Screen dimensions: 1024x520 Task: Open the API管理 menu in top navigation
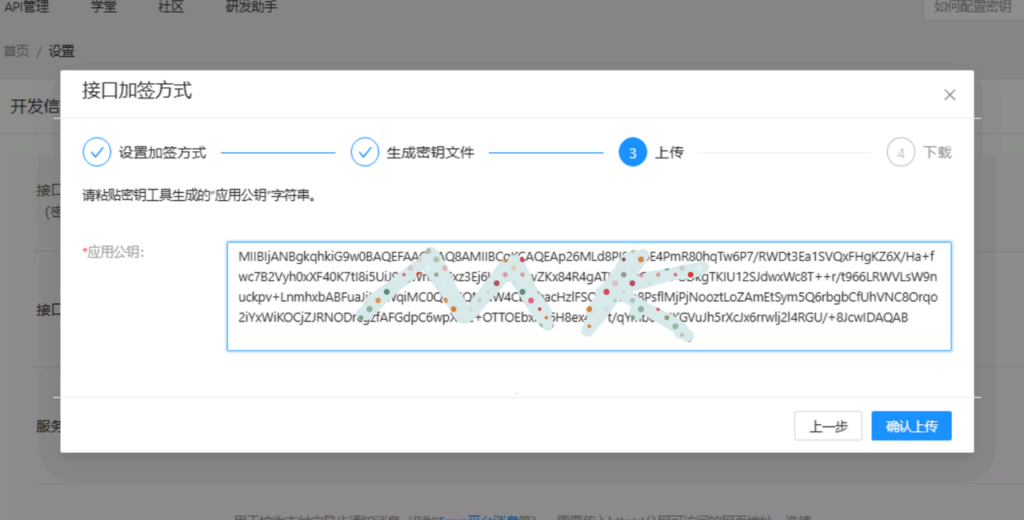[27, 7]
